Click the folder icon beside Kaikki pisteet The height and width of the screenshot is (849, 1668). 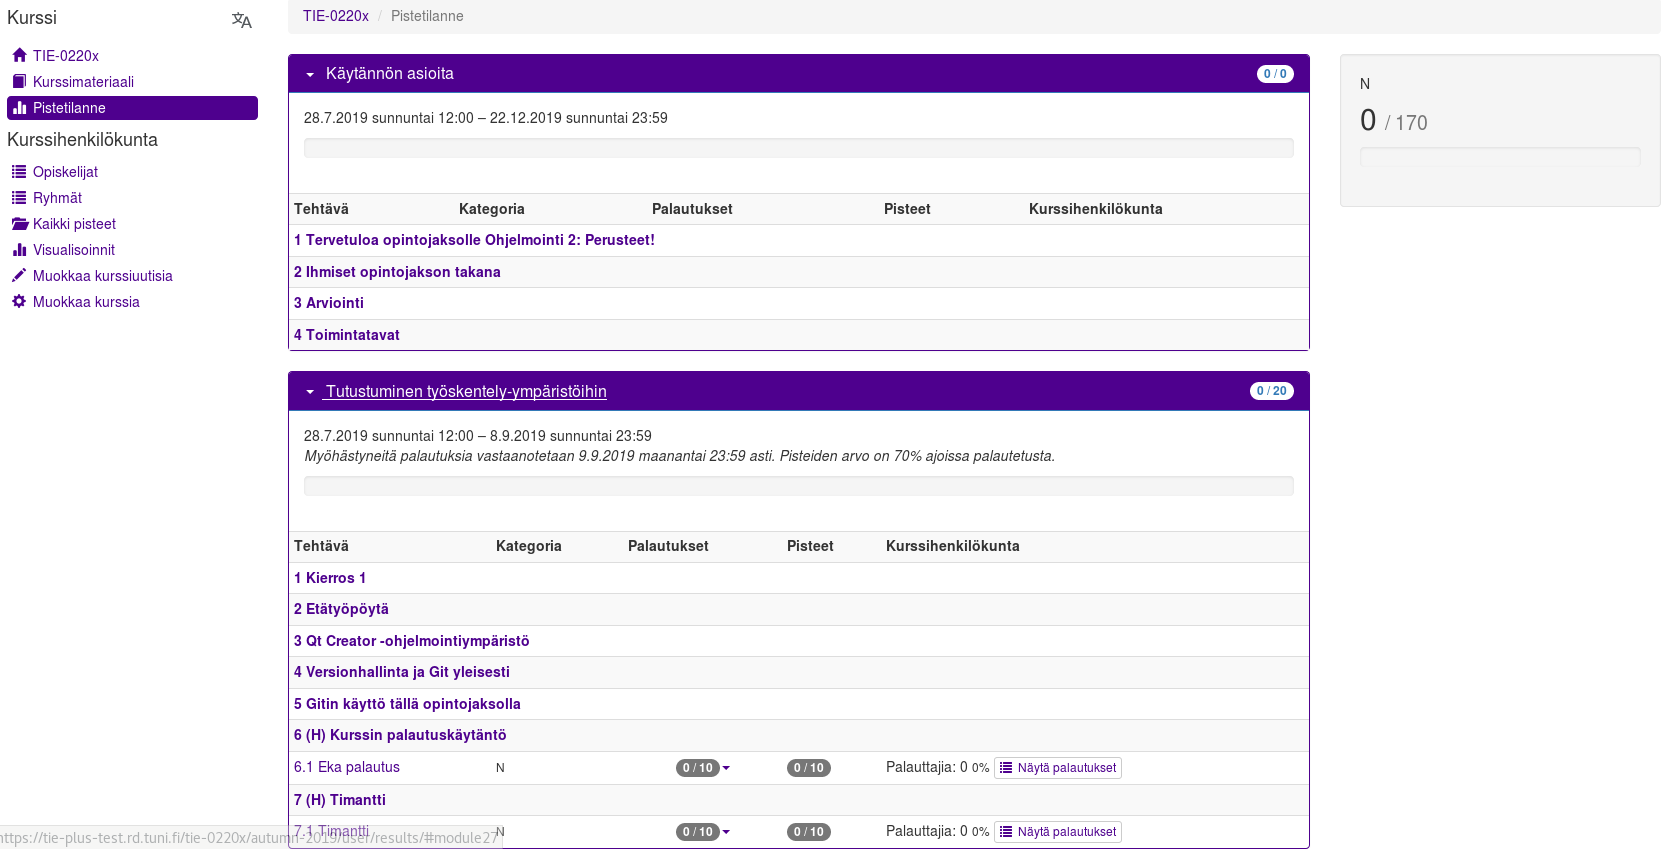(19, 223)
